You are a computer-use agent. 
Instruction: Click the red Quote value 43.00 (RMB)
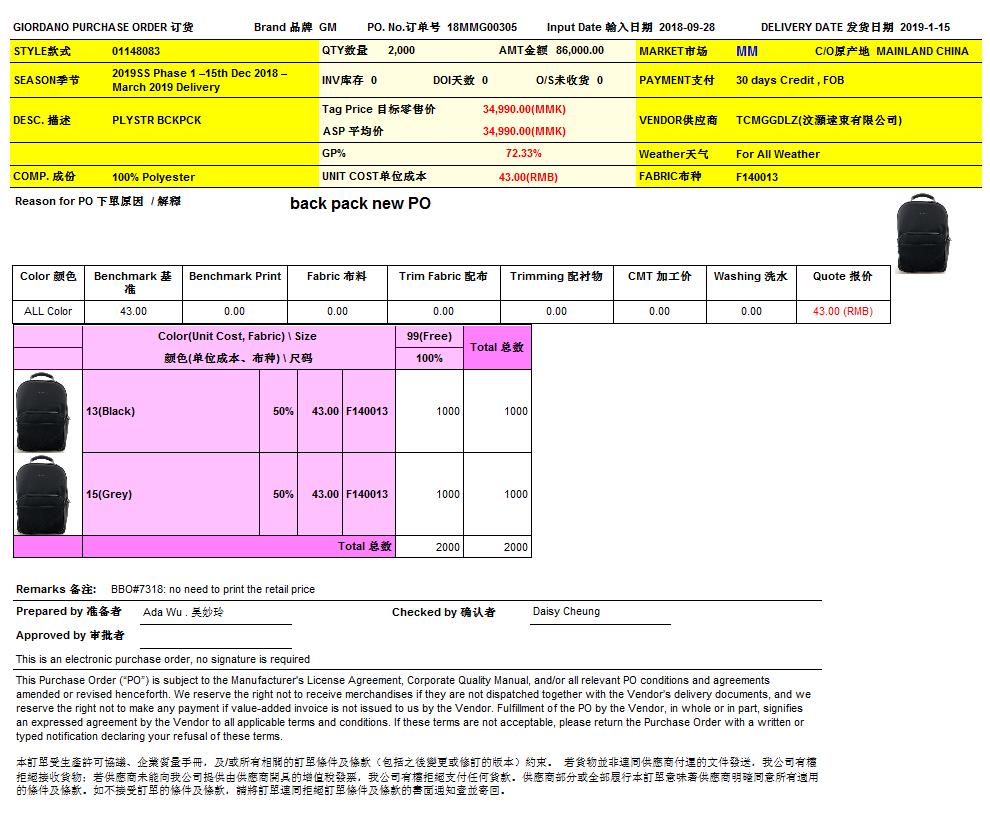(x=842, y=311)
